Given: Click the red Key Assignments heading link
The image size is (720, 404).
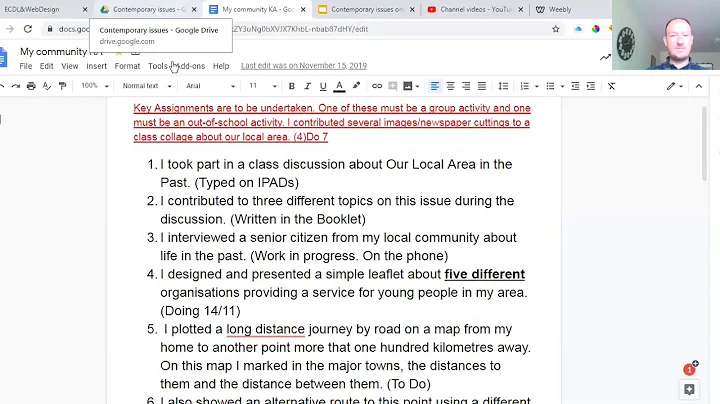Looking at the screenshot, I should click(x=332, y=123).
